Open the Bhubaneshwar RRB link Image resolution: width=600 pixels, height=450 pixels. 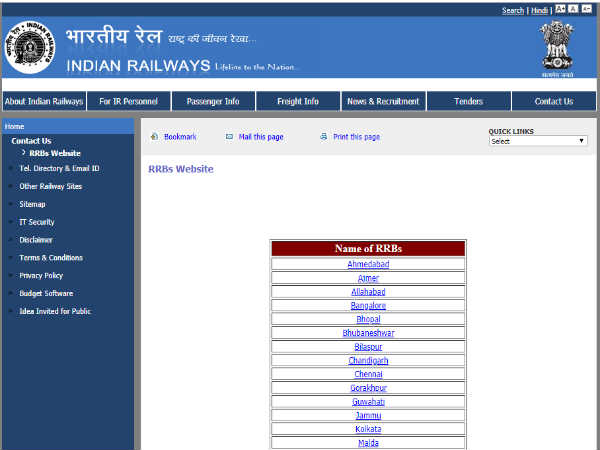[x=368, y=333]
